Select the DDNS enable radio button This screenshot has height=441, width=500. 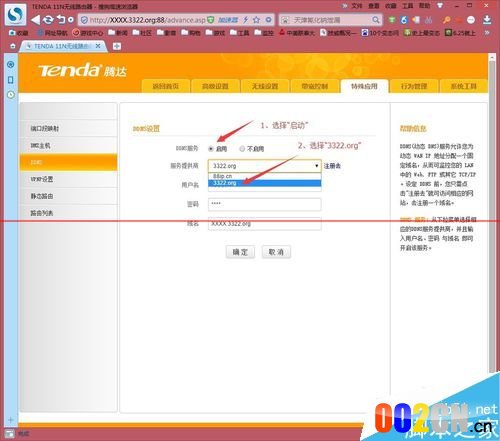click(211, 149)
